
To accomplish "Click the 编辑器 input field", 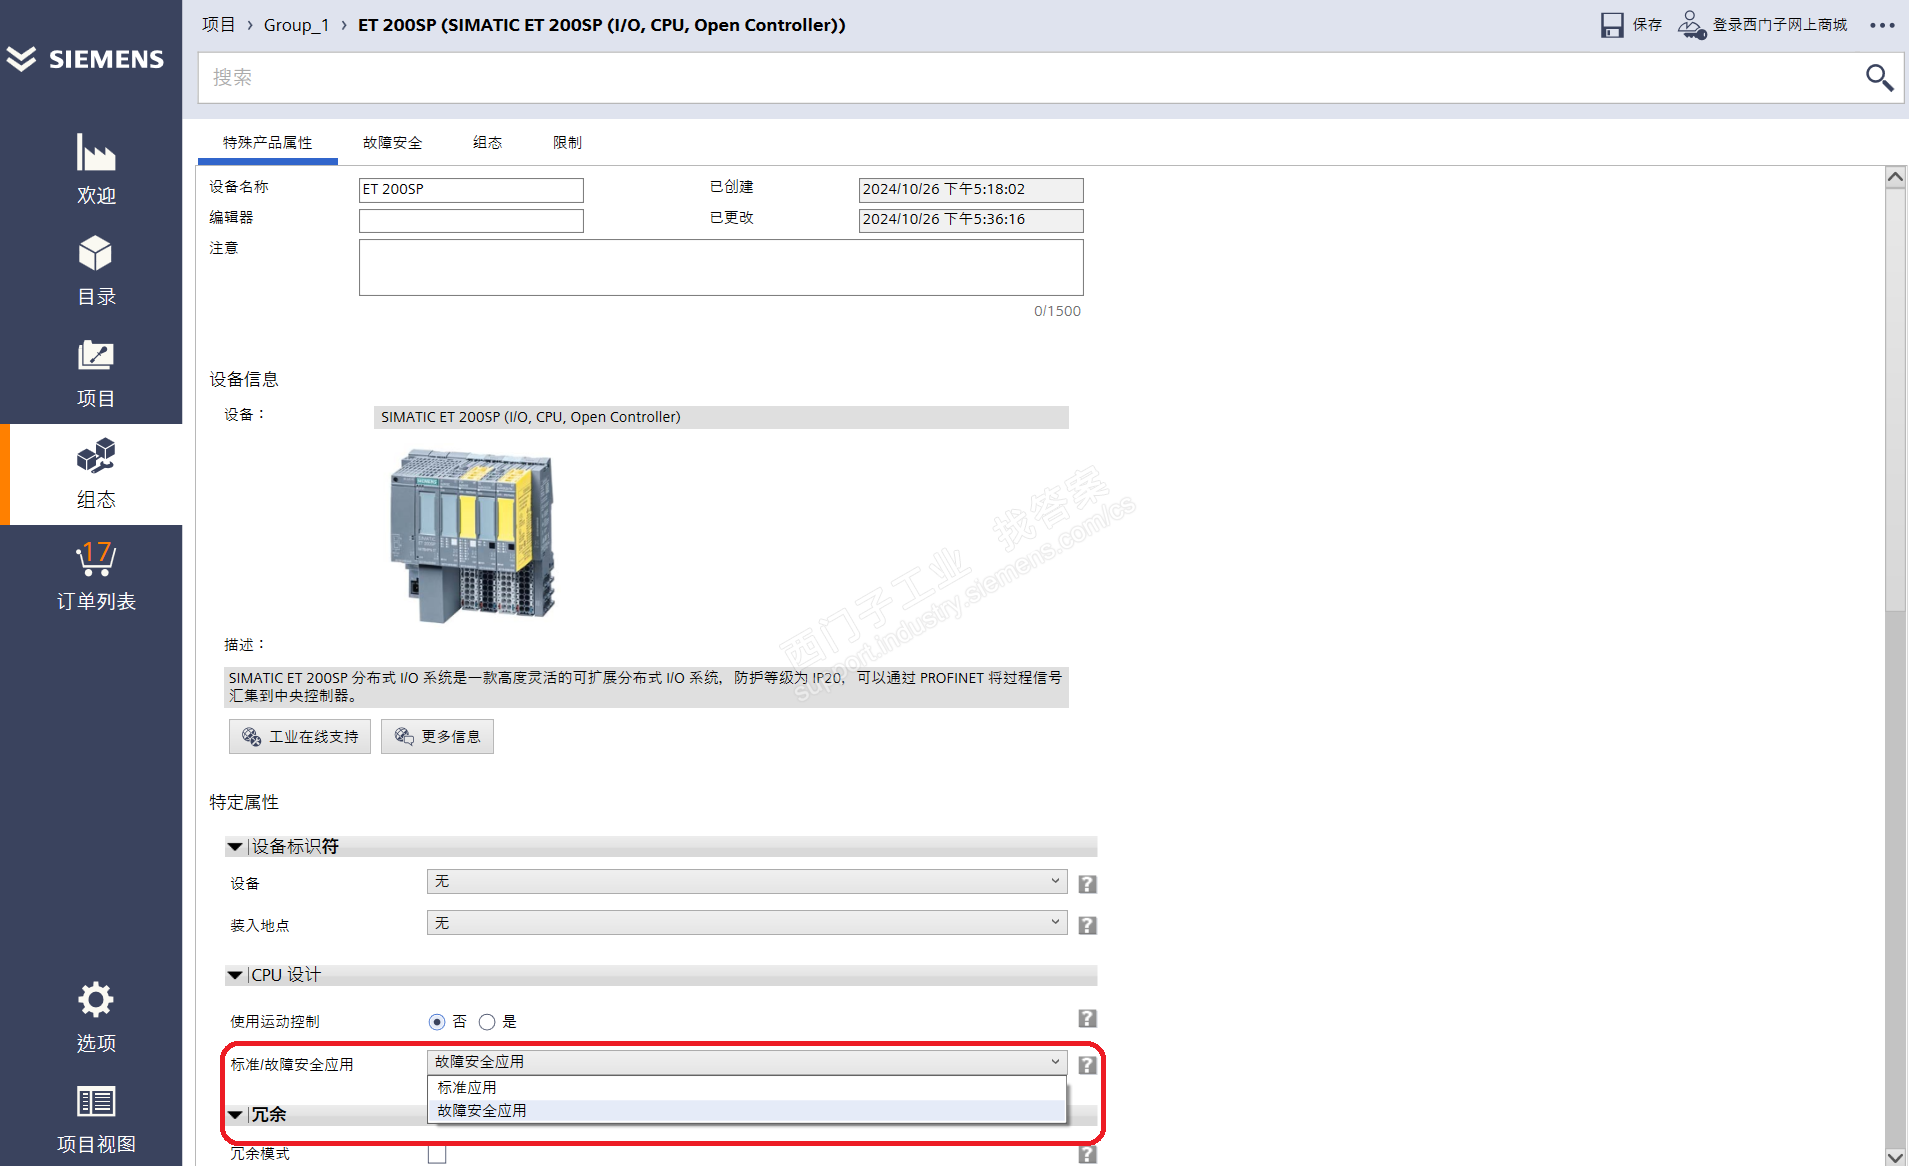I will (471, 220).
